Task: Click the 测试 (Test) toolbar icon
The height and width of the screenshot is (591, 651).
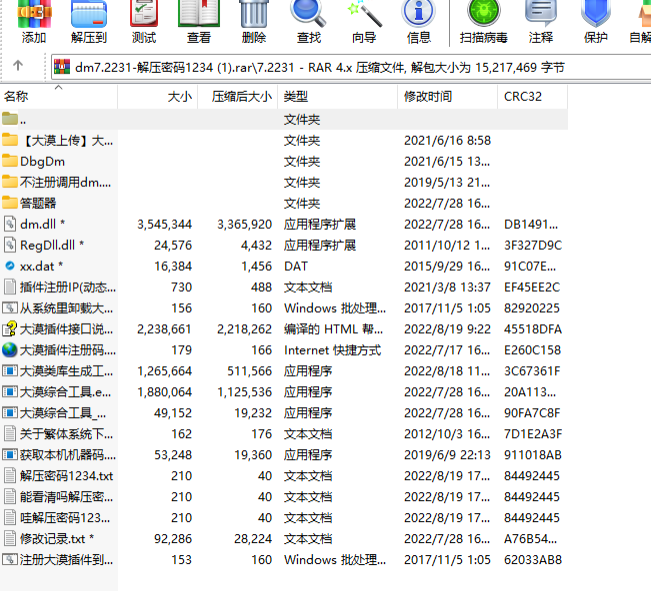Action: [144, 13]
